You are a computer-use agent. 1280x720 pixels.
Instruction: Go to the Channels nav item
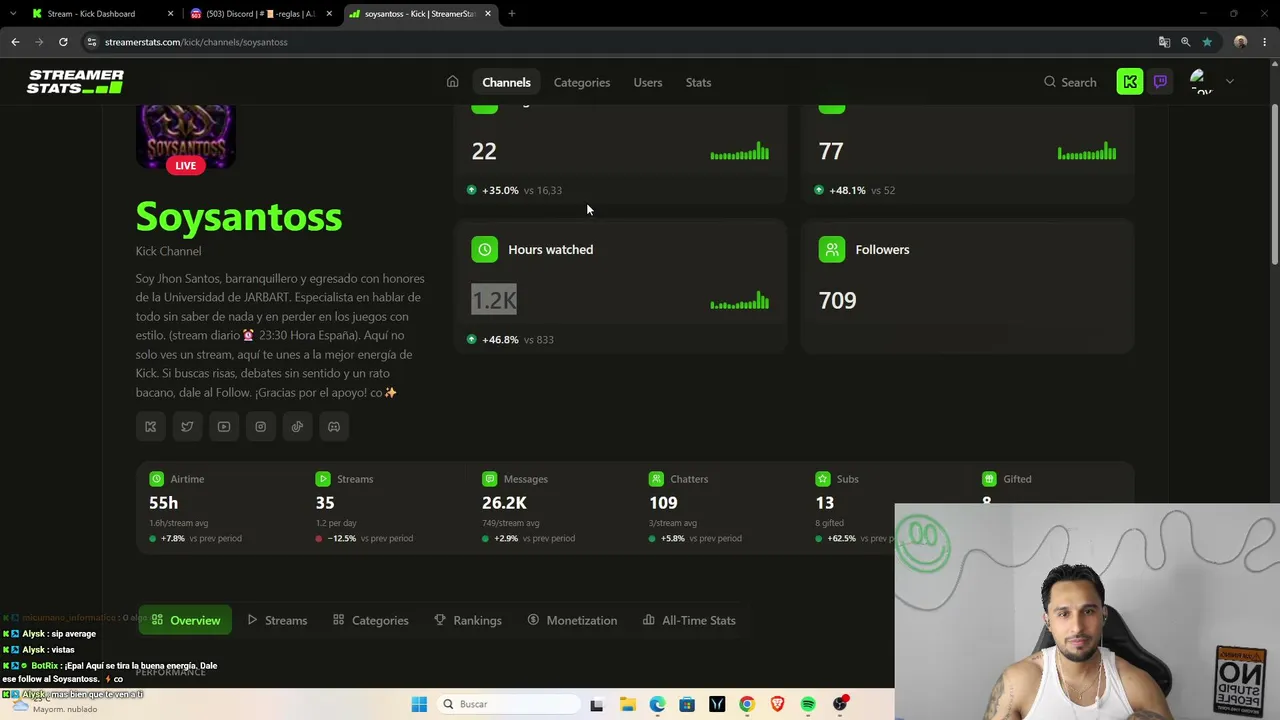tap(506, 82)
